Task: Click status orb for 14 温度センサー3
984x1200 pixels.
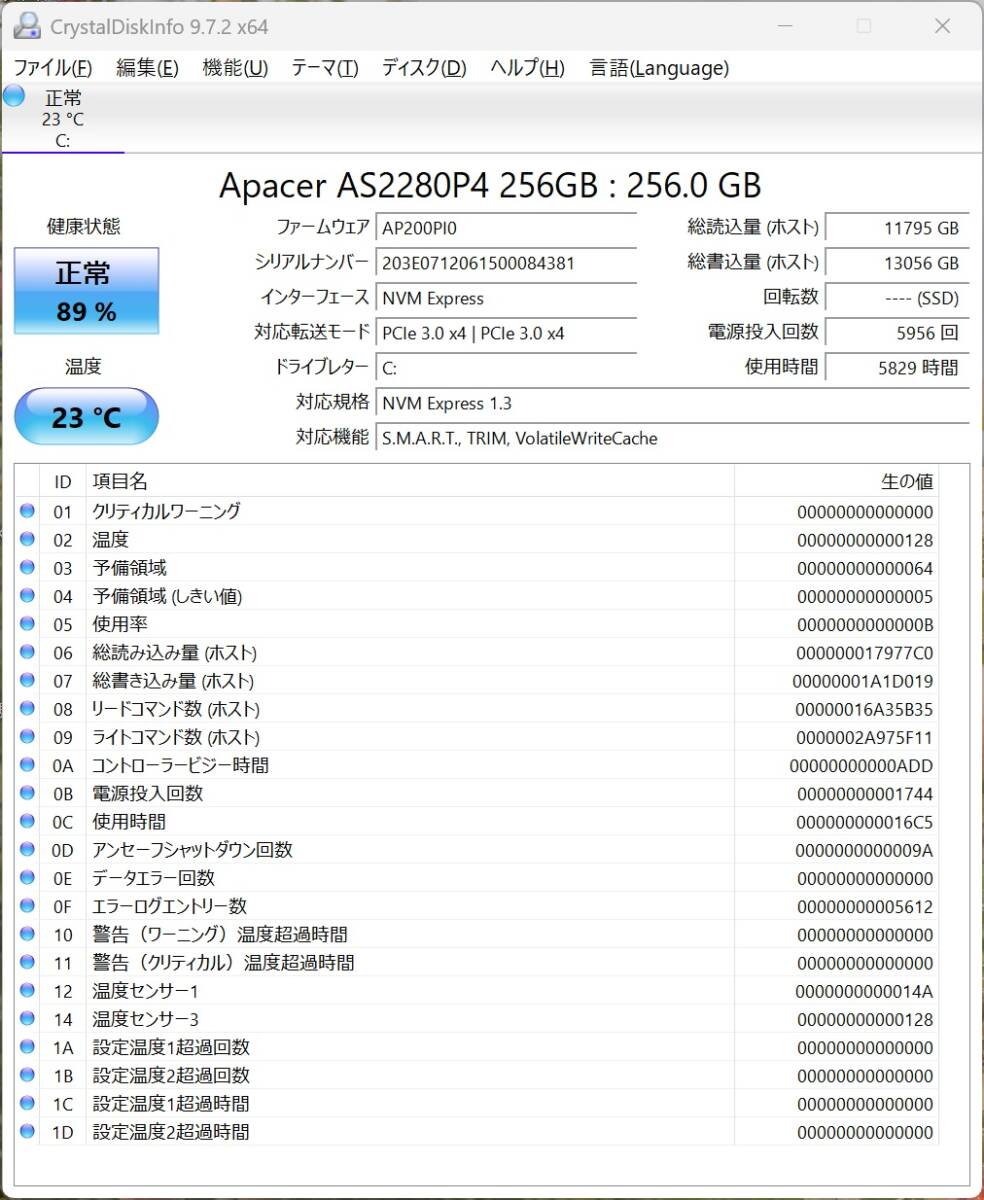Action: point(27,1019)
